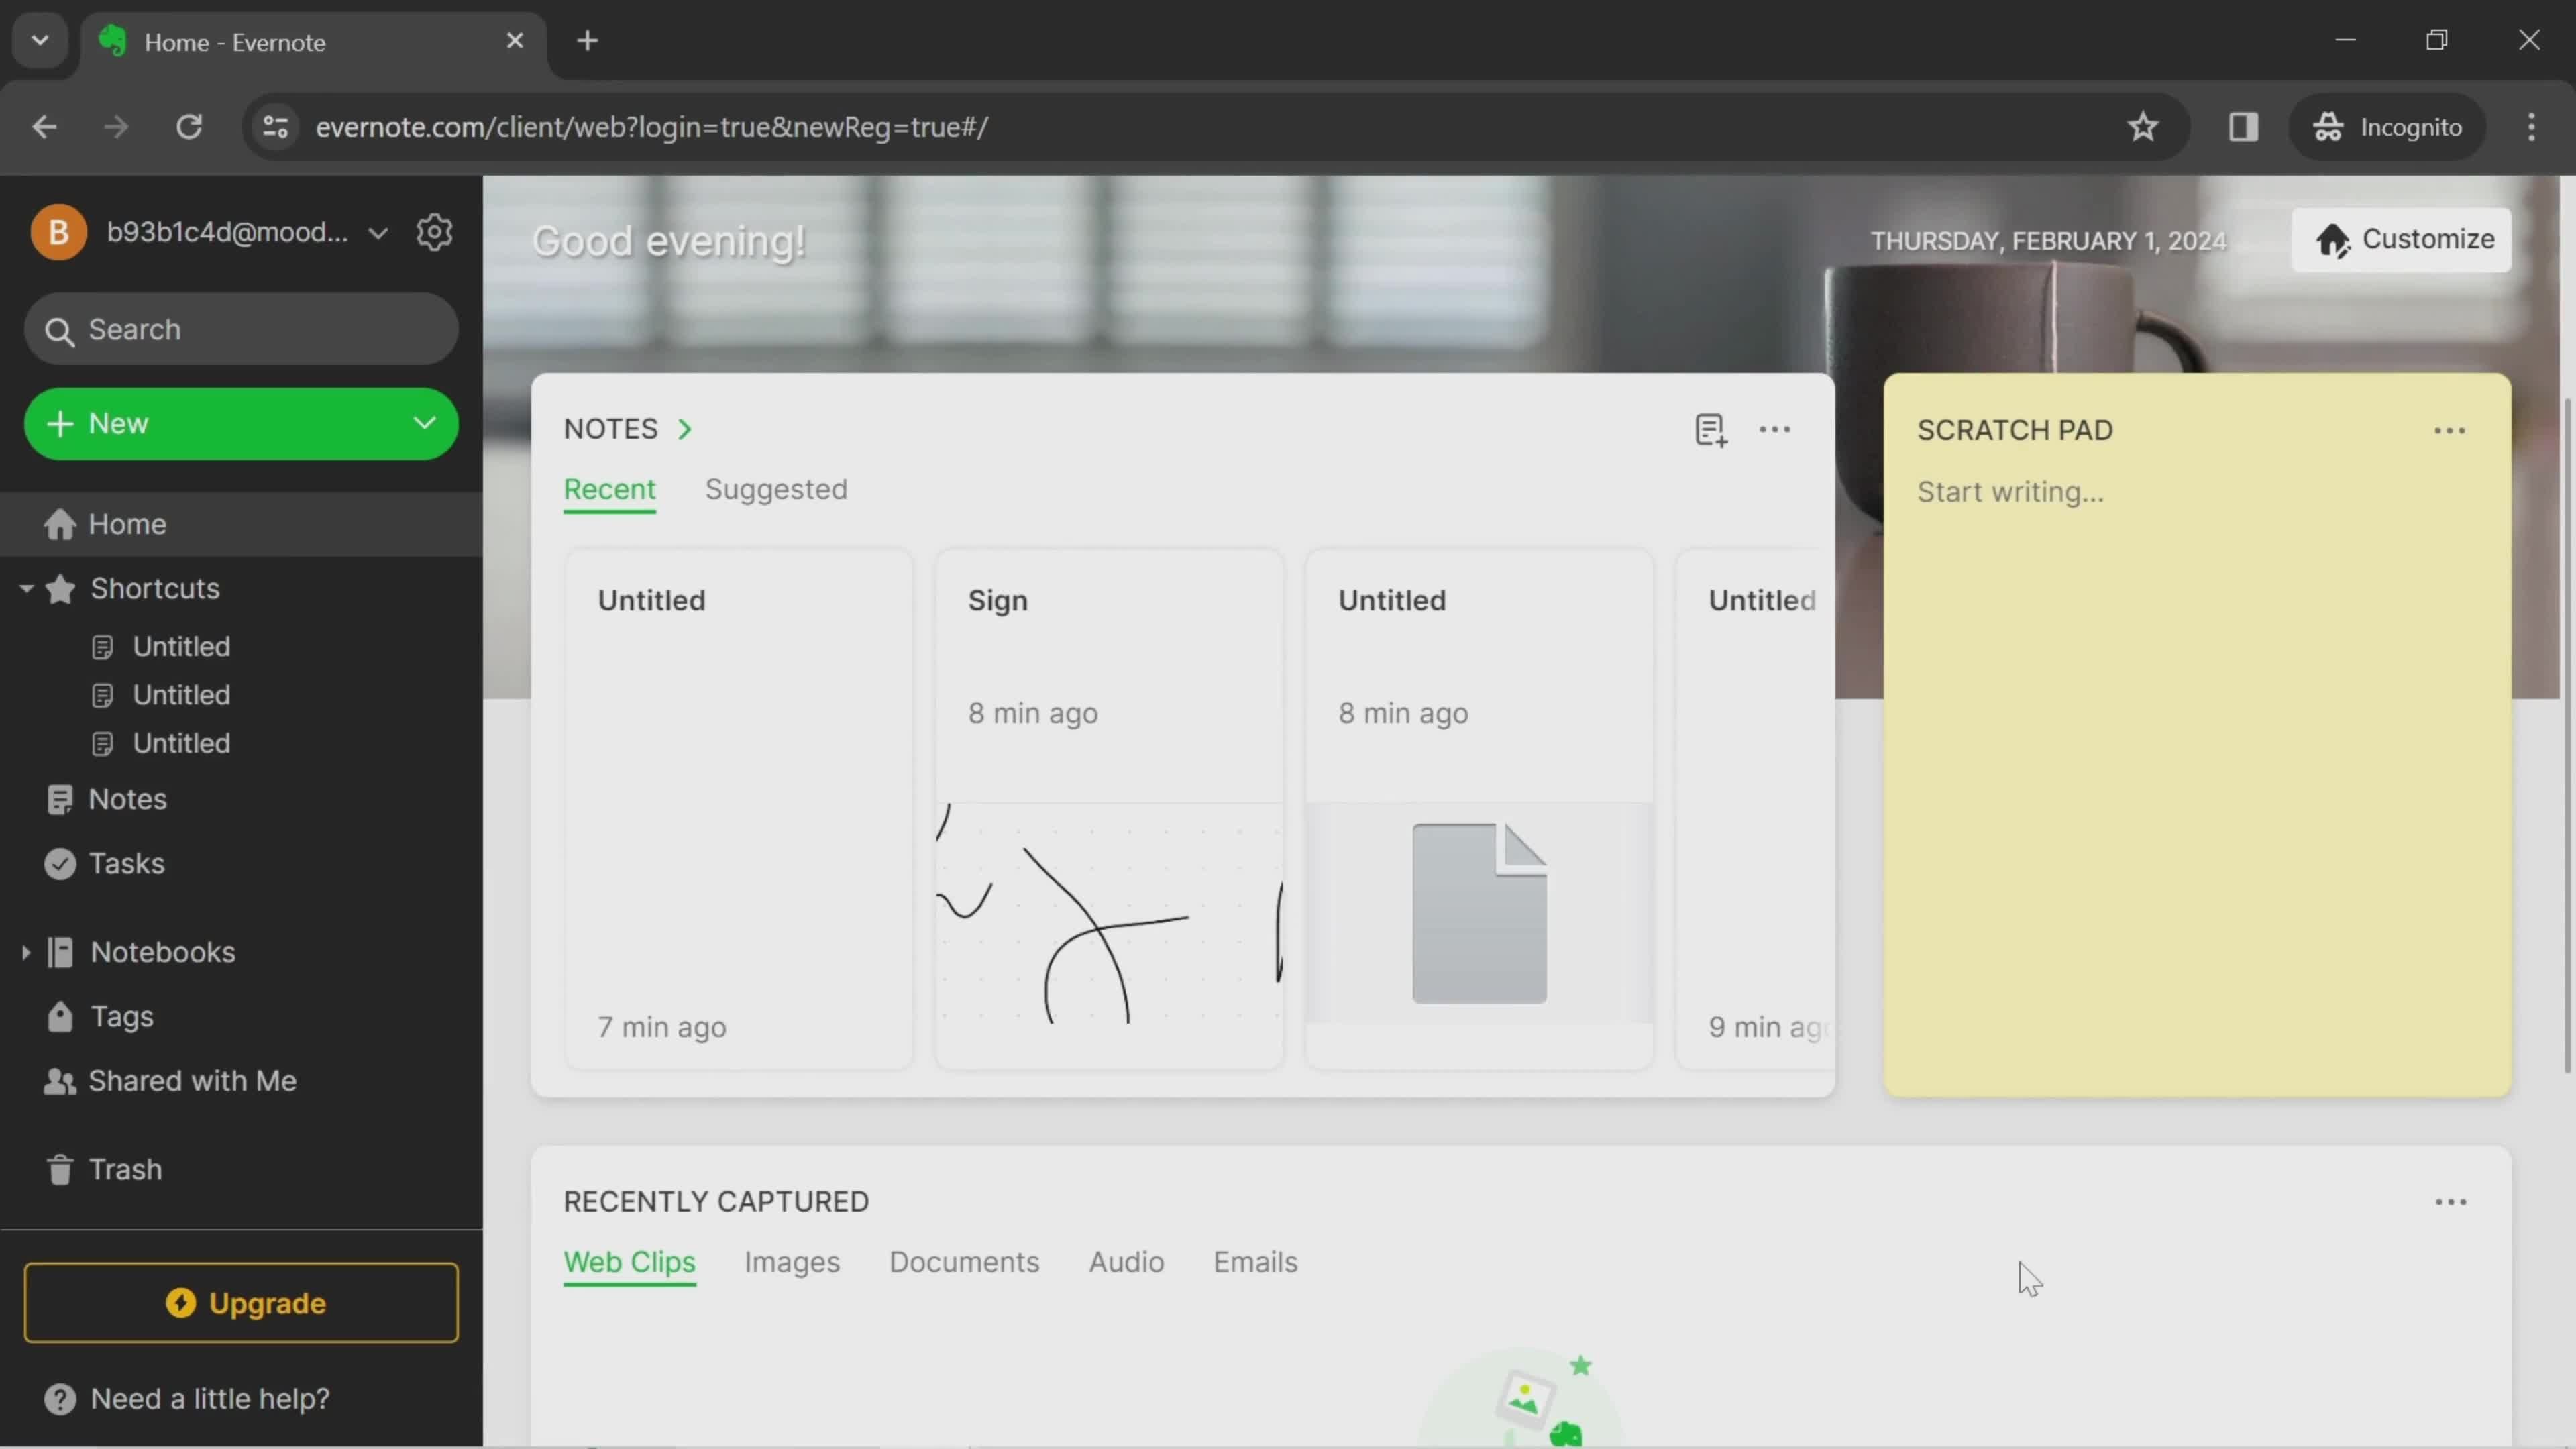Expand the account menu dropdown
The height and width of the screenshot is (1449, 2576).
(377, 231)
